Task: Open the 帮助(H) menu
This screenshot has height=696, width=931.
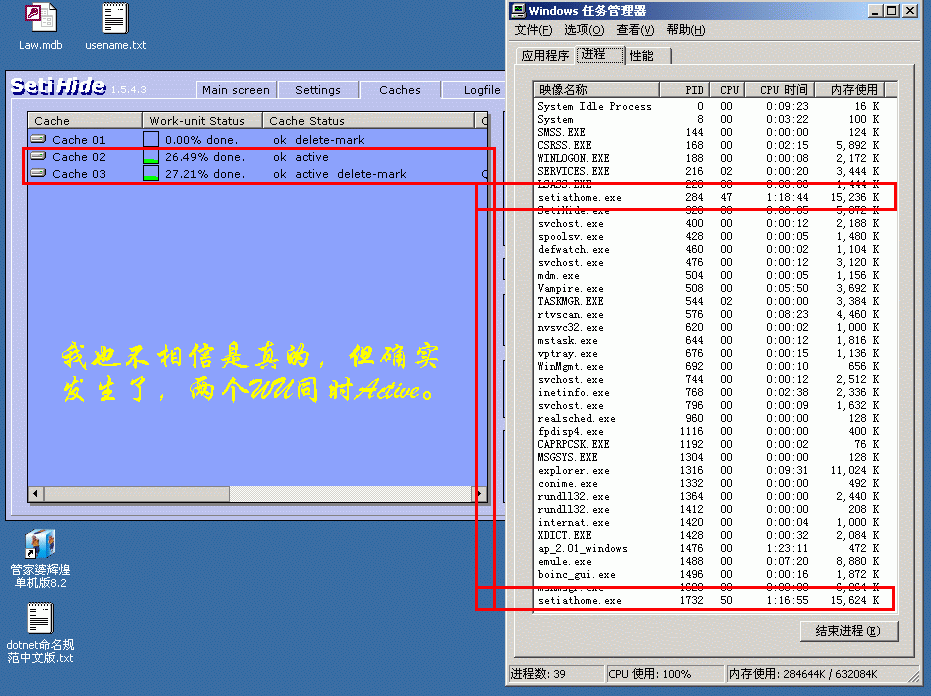Action: click(686, 30)
